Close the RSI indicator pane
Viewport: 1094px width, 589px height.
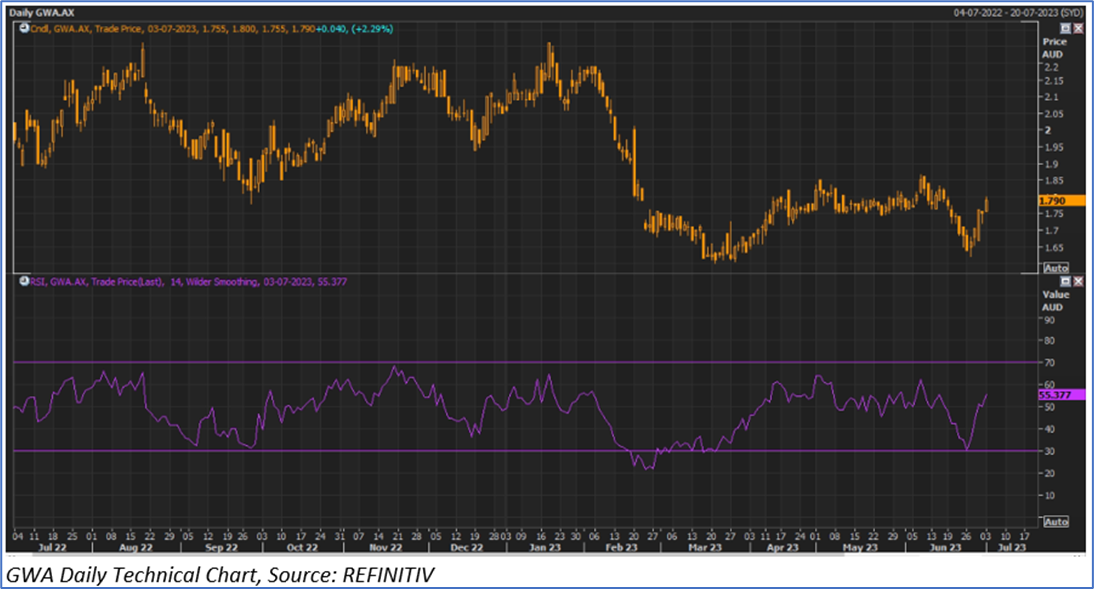[x=1077, y=283]
